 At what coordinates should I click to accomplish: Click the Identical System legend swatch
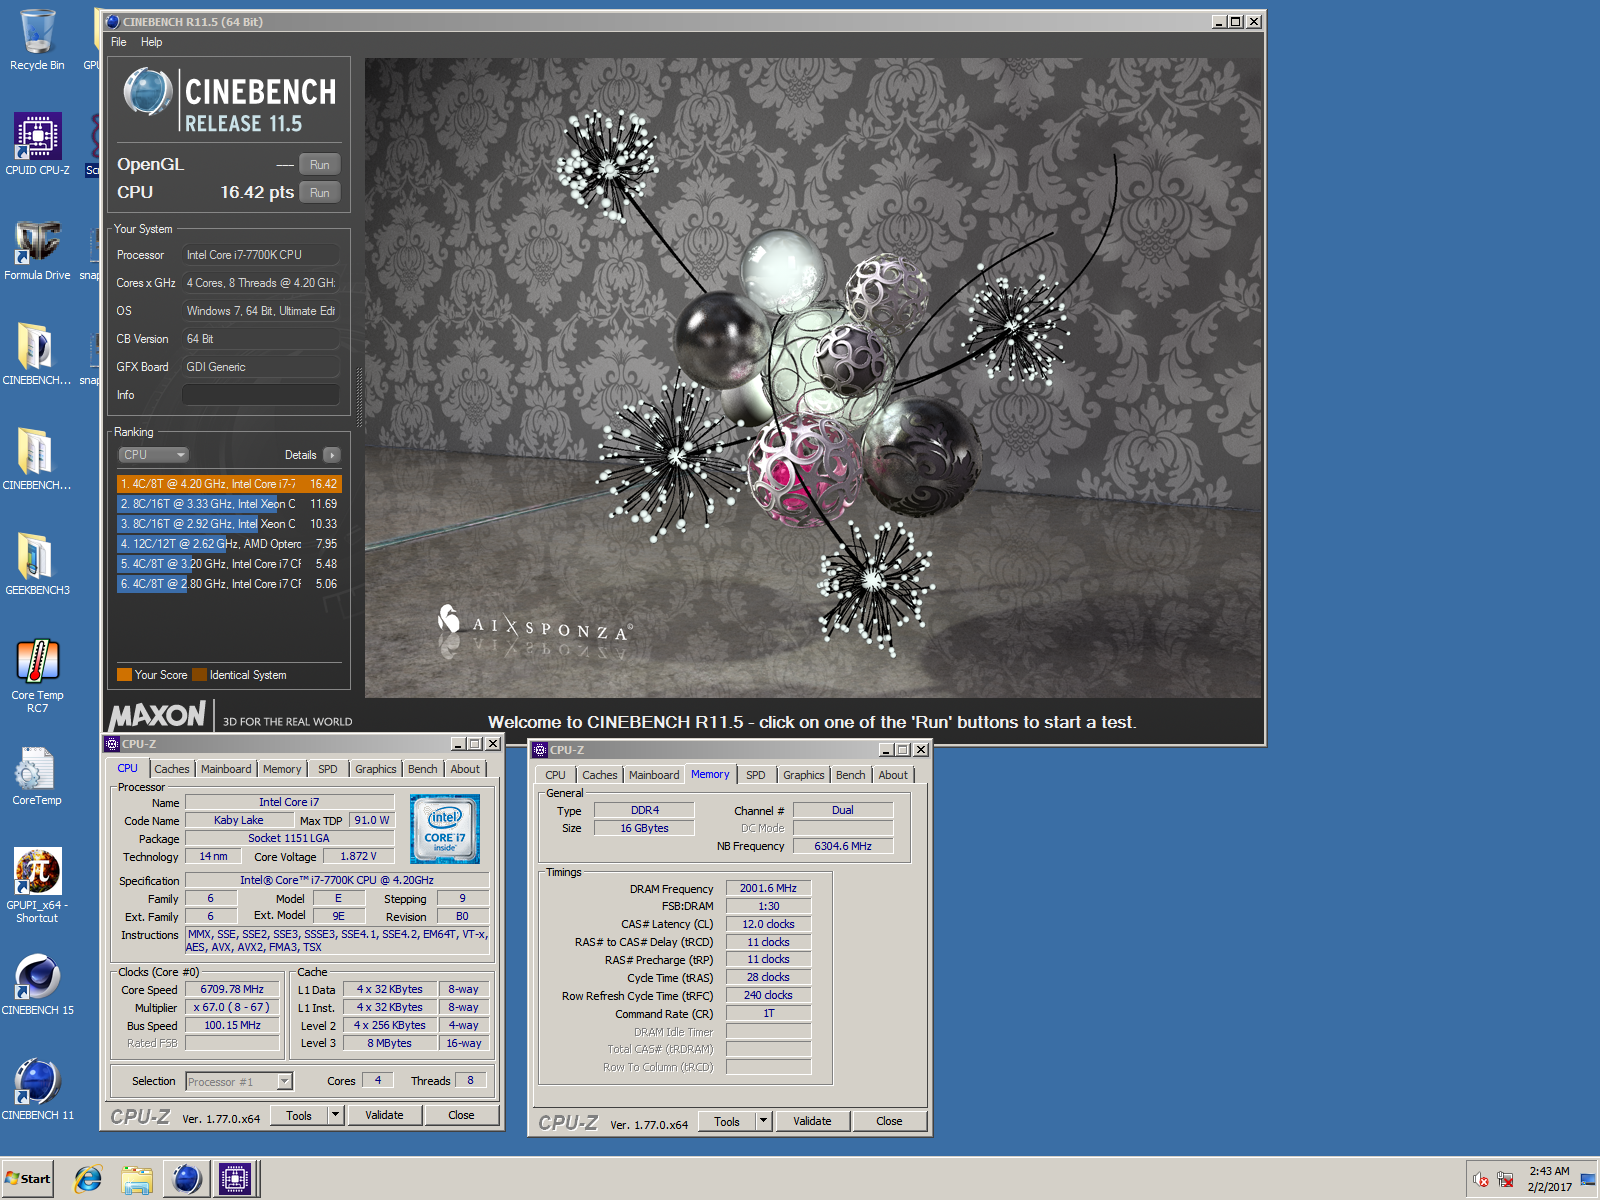(x=199, y=675)
